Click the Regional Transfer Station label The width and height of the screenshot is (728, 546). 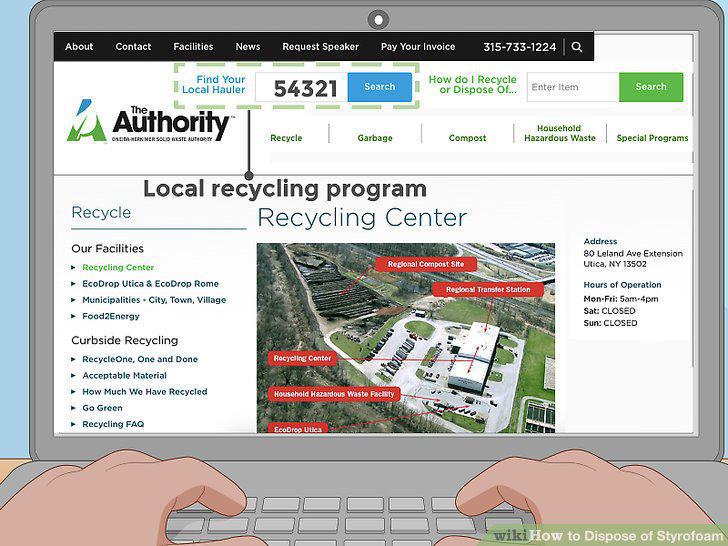488,290
